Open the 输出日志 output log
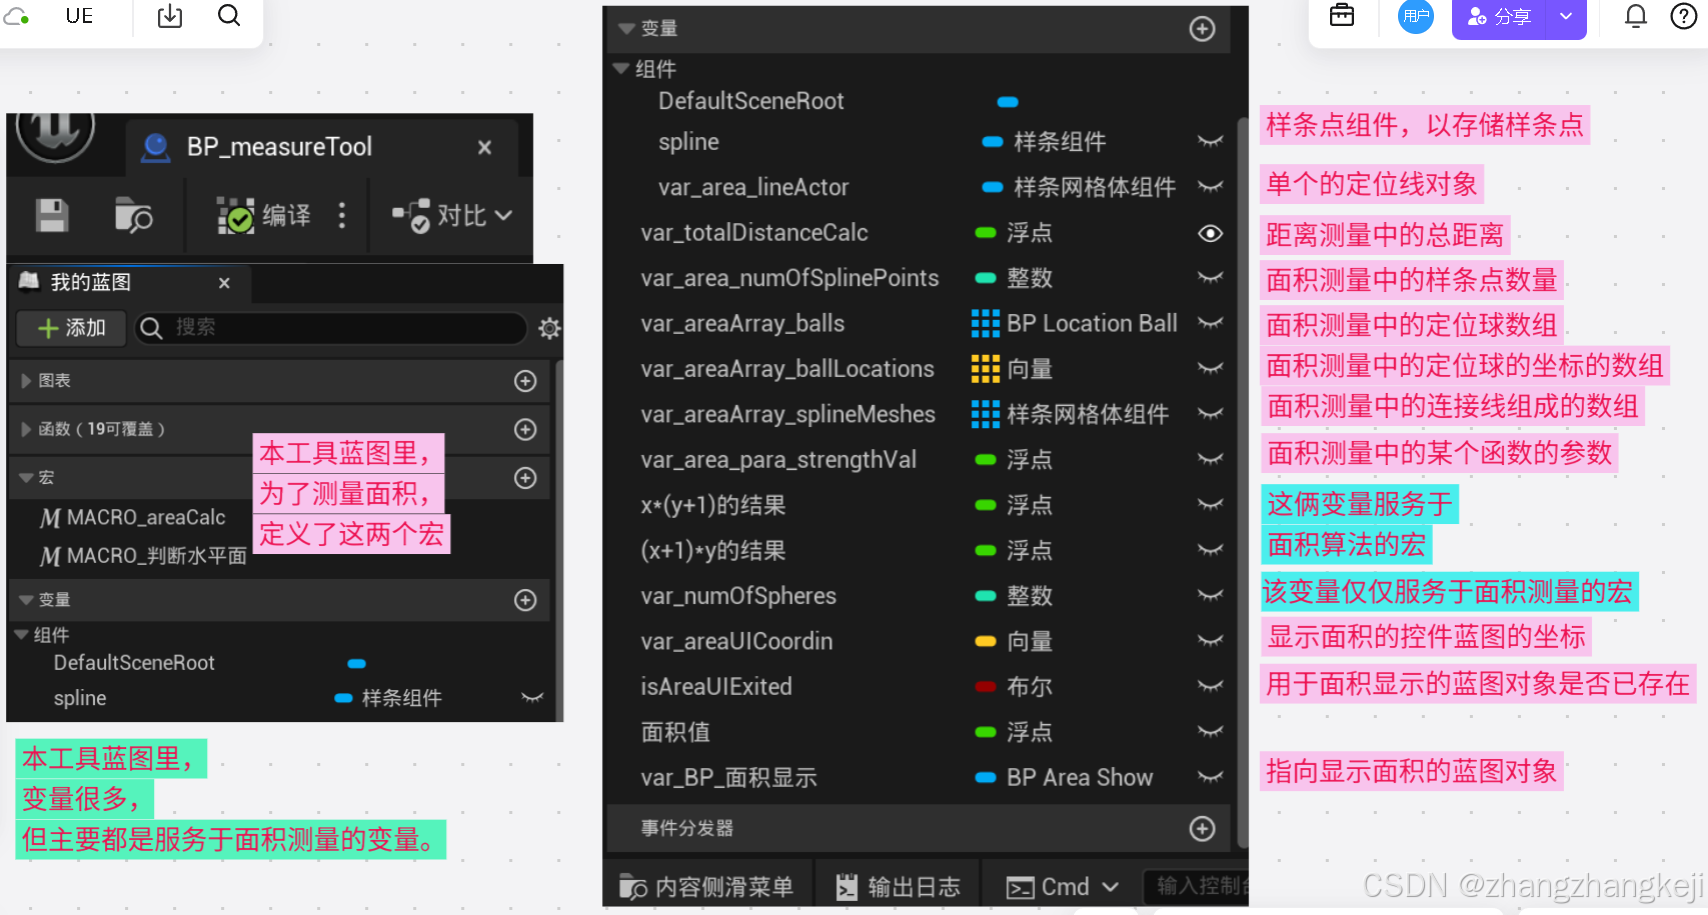Image resolution: width=1708 pixels, height=915 pixels. coord(897,885)
